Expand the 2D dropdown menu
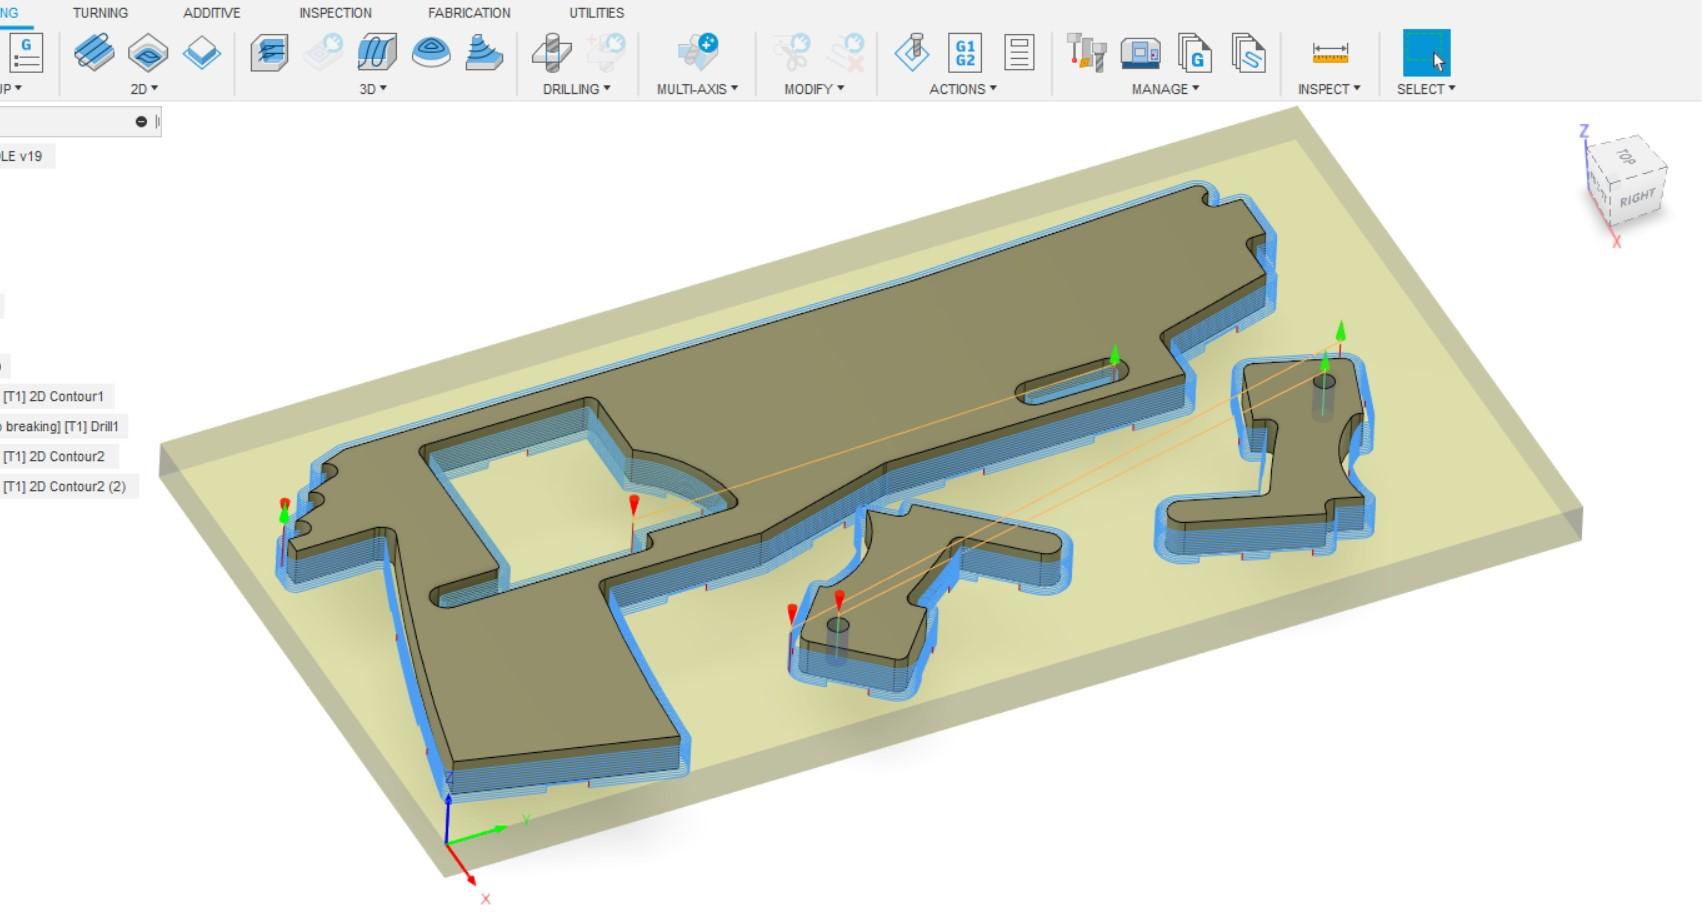Screen dimensions: 1702x913 tap(144, 89)
